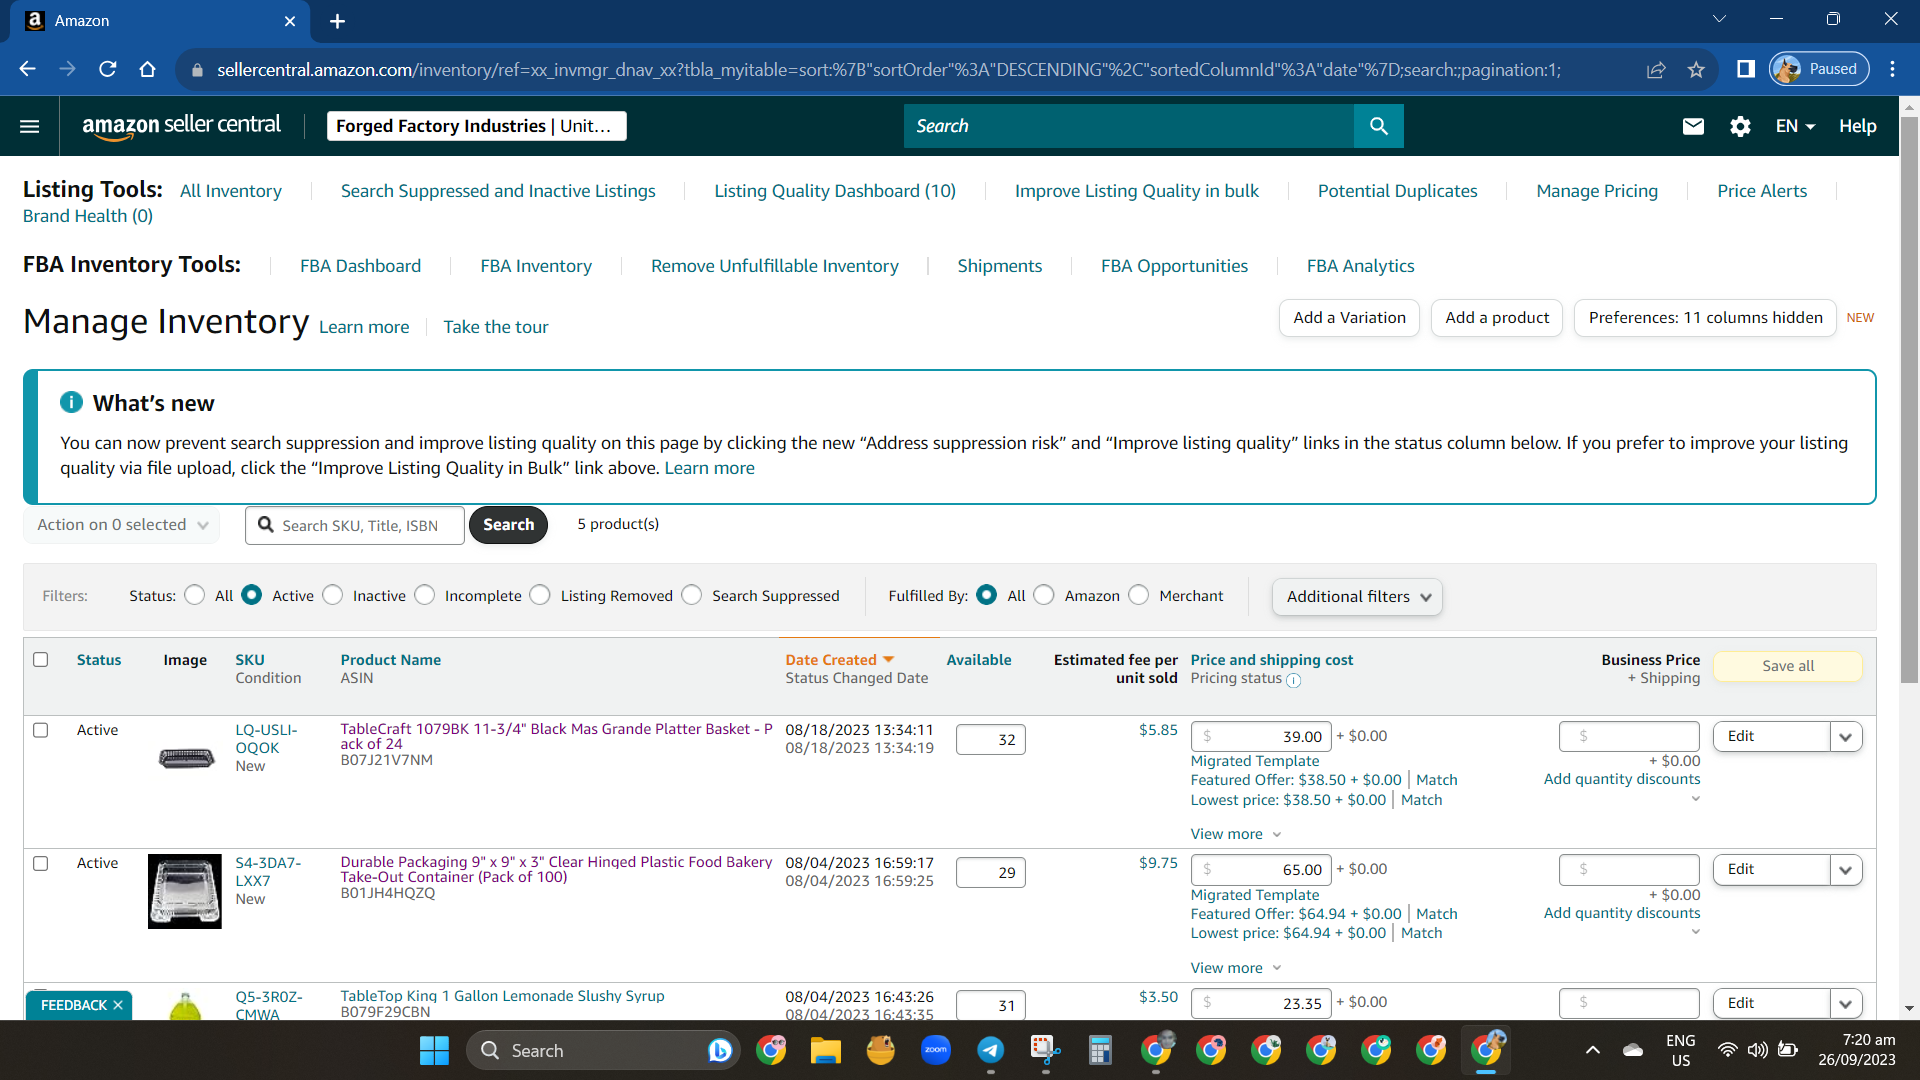The image size is (1920, 1080).
Task: Tick the select-all checkbox in table header
Action: 41,660
